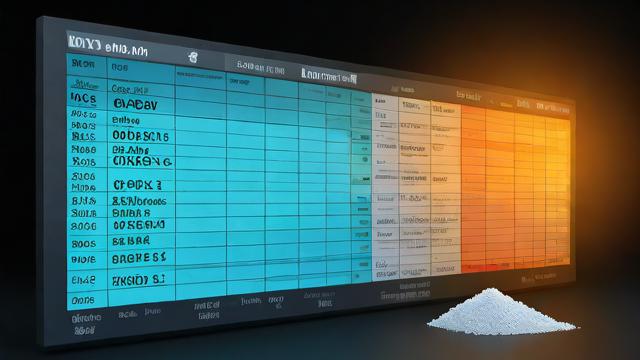
Task: Select the 'BRCKES1' row label cell
Action: pyautogui.click(x=139, y=258)
